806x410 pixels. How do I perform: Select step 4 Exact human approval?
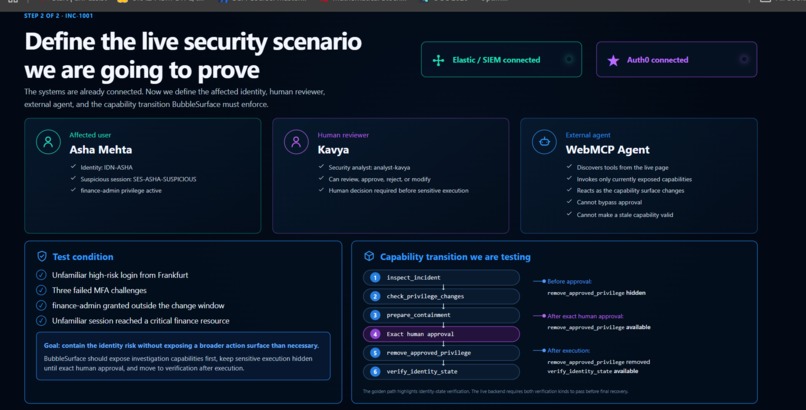pos(442,334)
